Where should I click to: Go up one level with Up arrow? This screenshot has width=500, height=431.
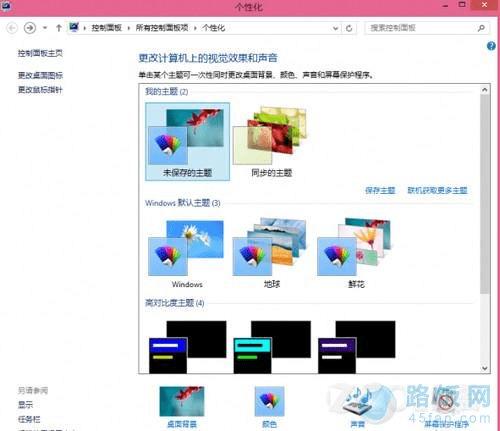pyautogui.click(x=59, y=28)
